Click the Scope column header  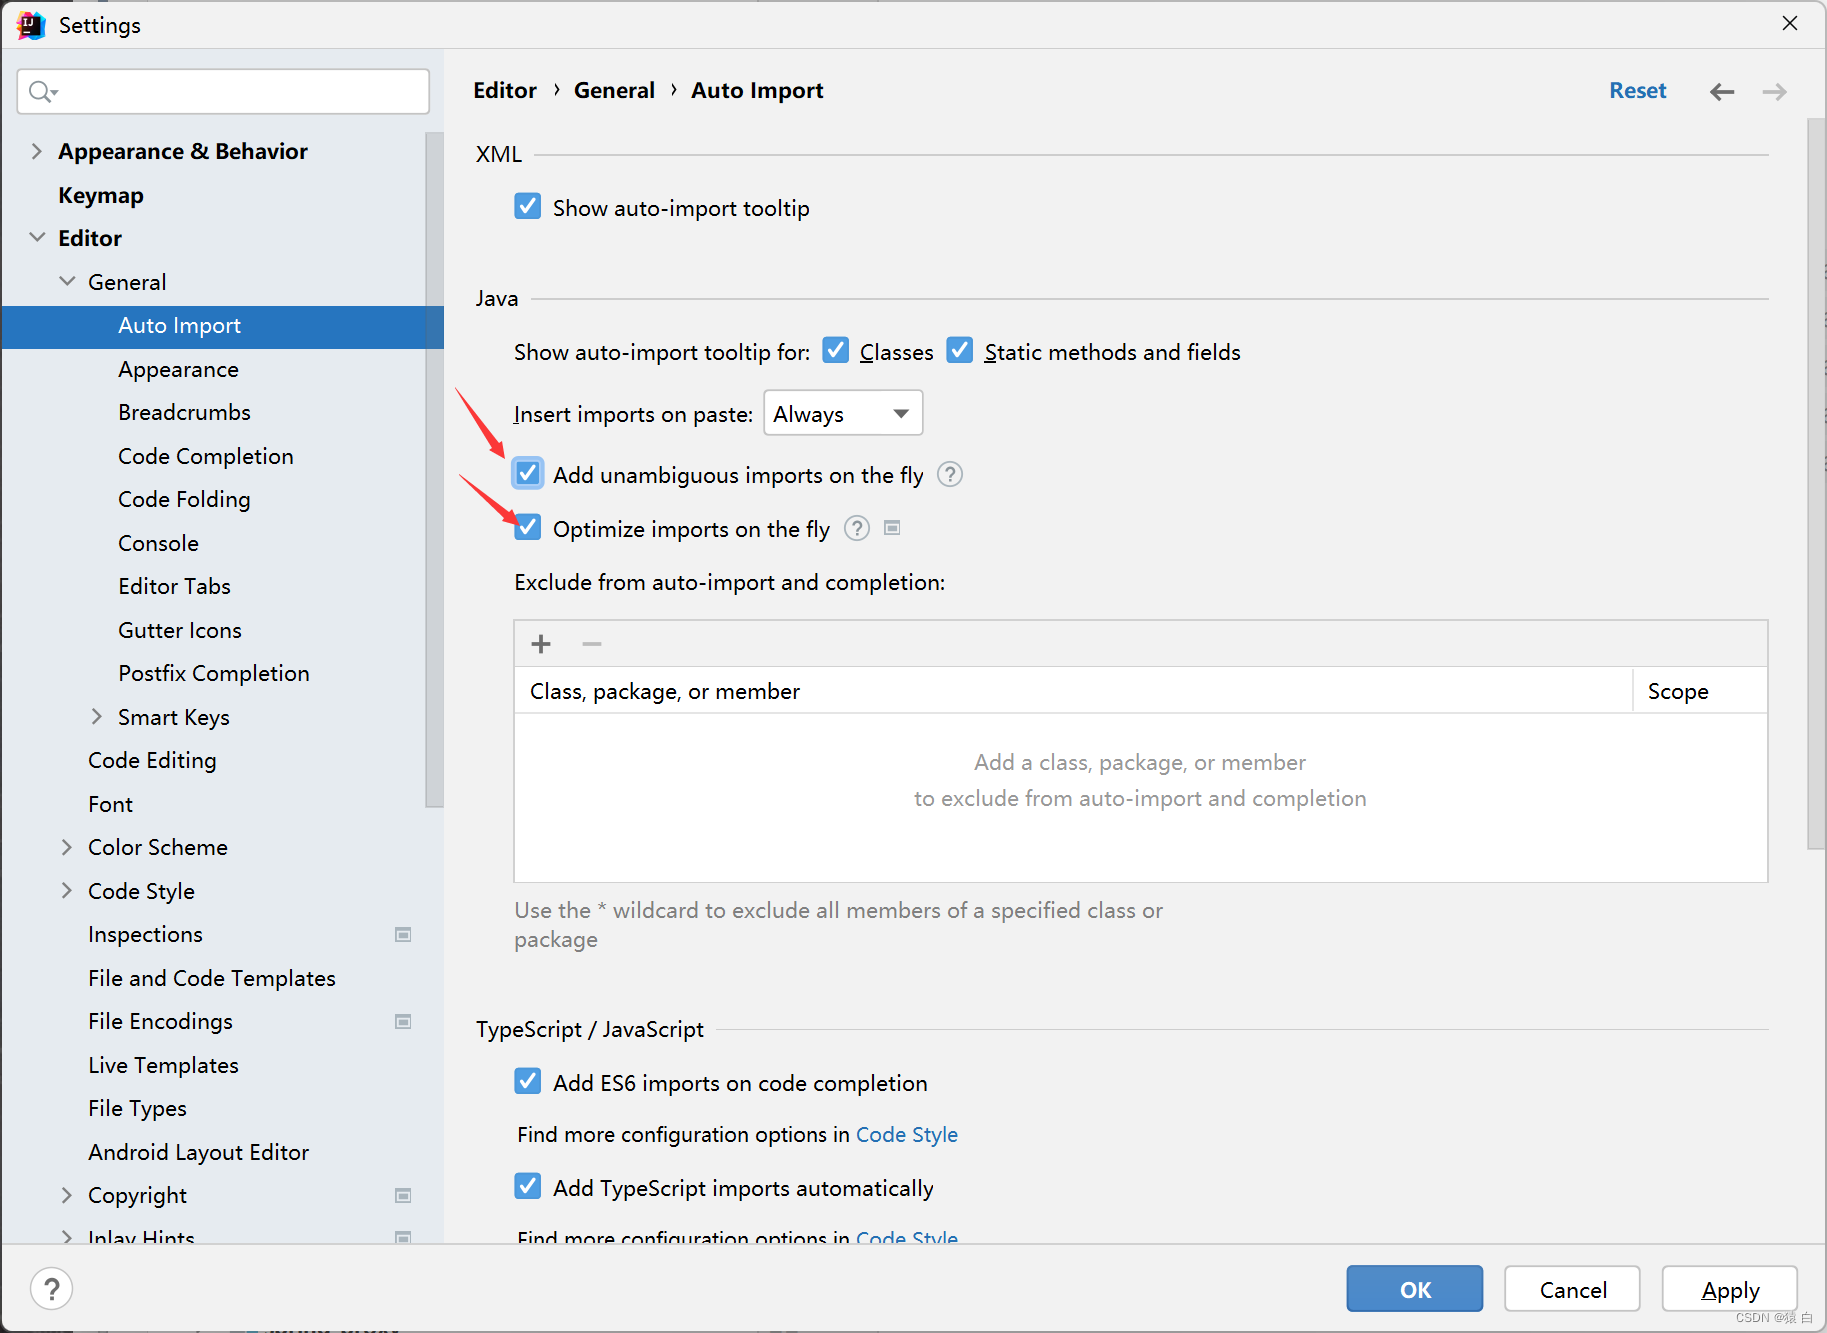[x=1700, y=691]
